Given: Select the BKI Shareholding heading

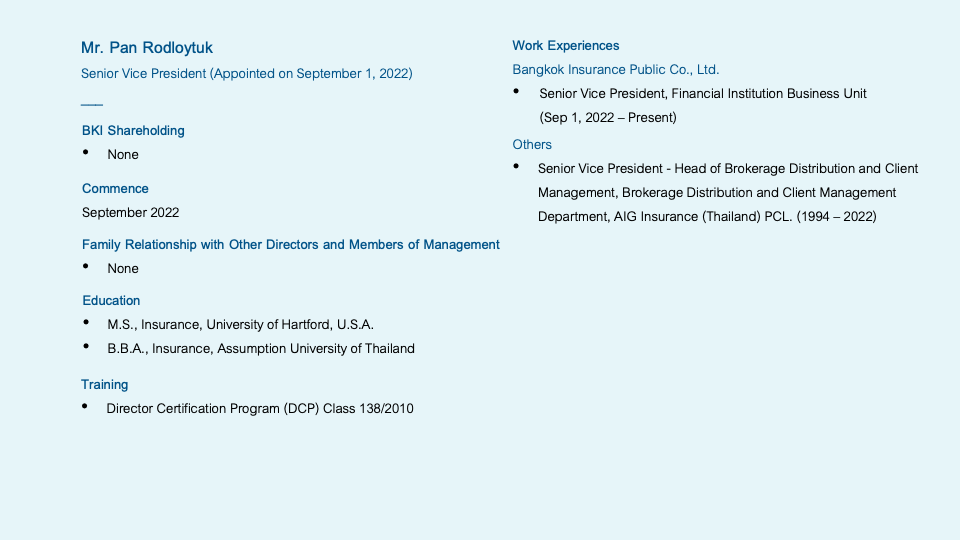Looking at the screenshot, I should pyautogui.click(x=133, y=130).
